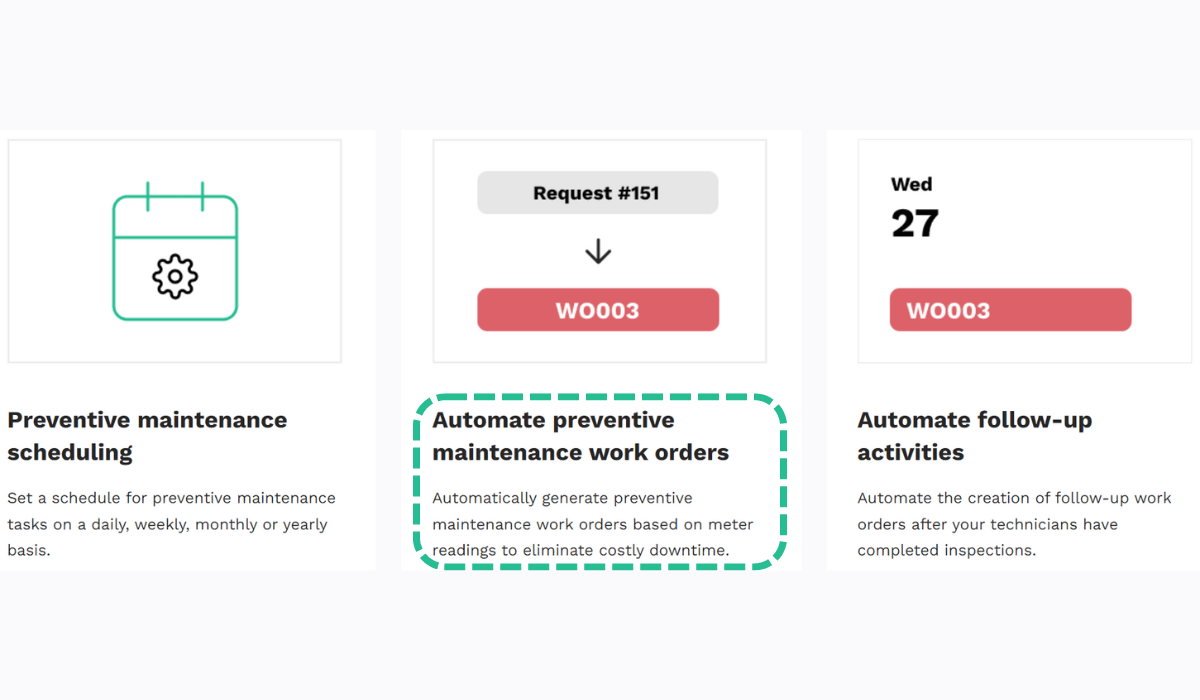
Task: Open 'Automate follow-up activities' heading
Action: click(974, 436)
